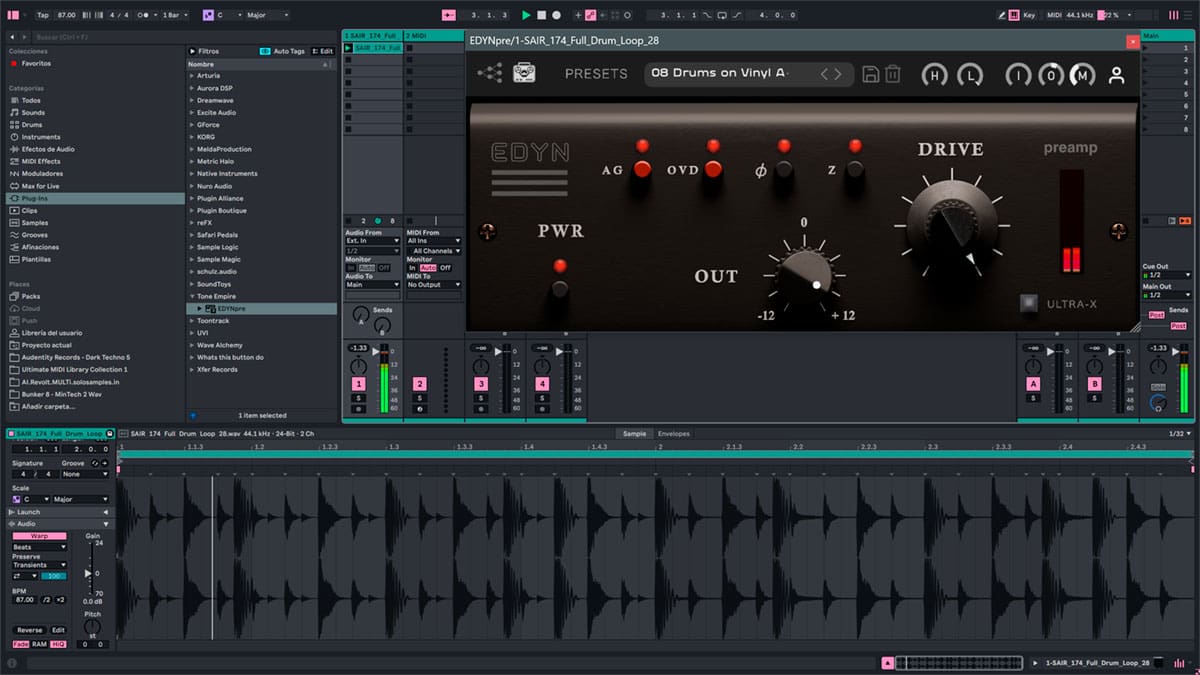The width and height of the screenshot is (1200, 675).
Task: Open the warp mode Beats dropdown
Action: (39, 547)
